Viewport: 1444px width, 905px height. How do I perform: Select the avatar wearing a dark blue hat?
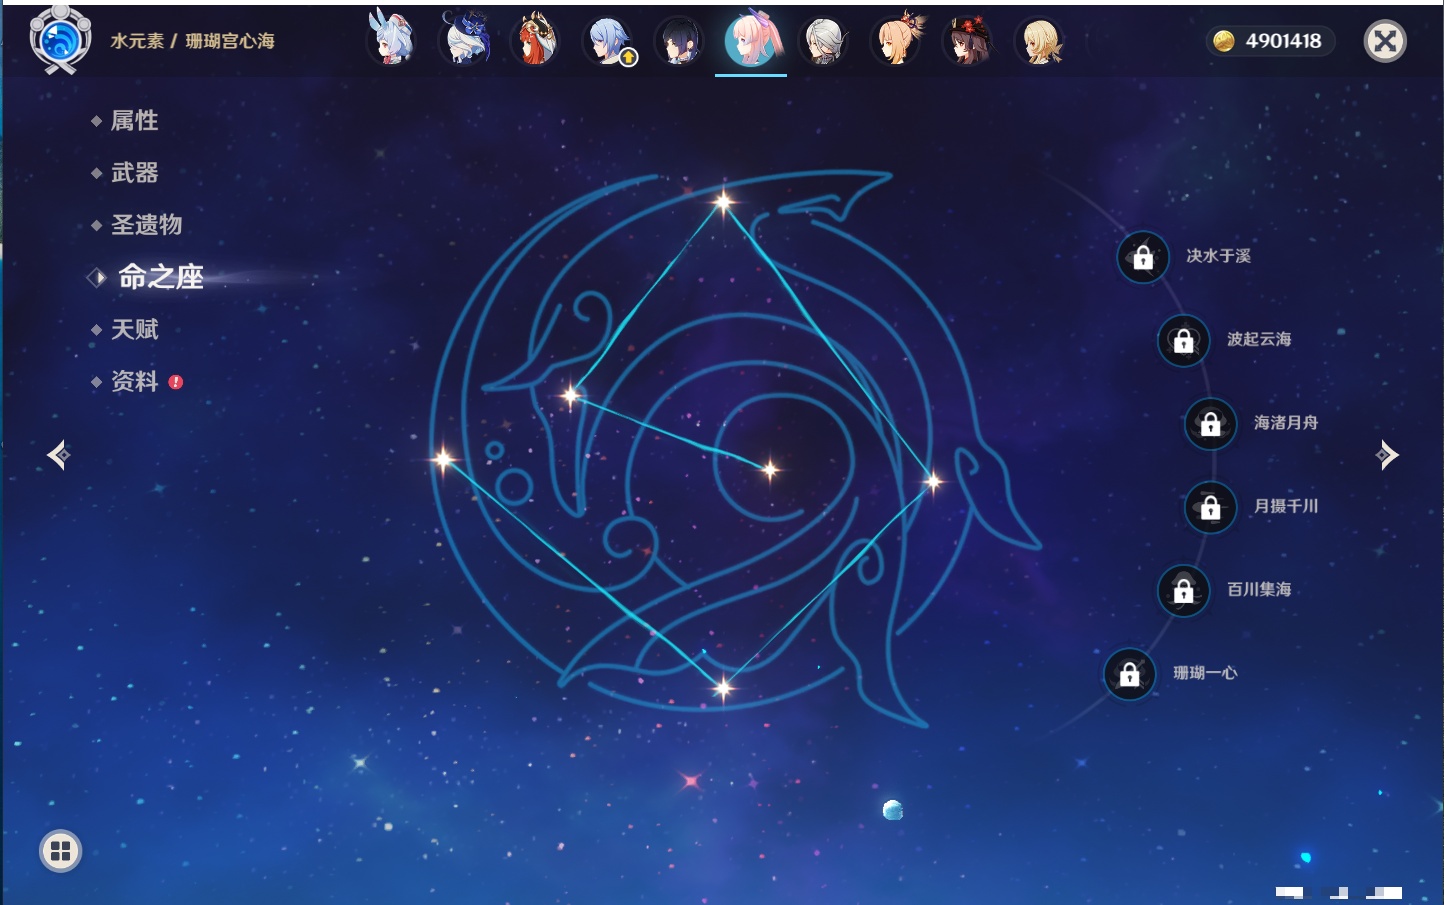click(465, 40)
